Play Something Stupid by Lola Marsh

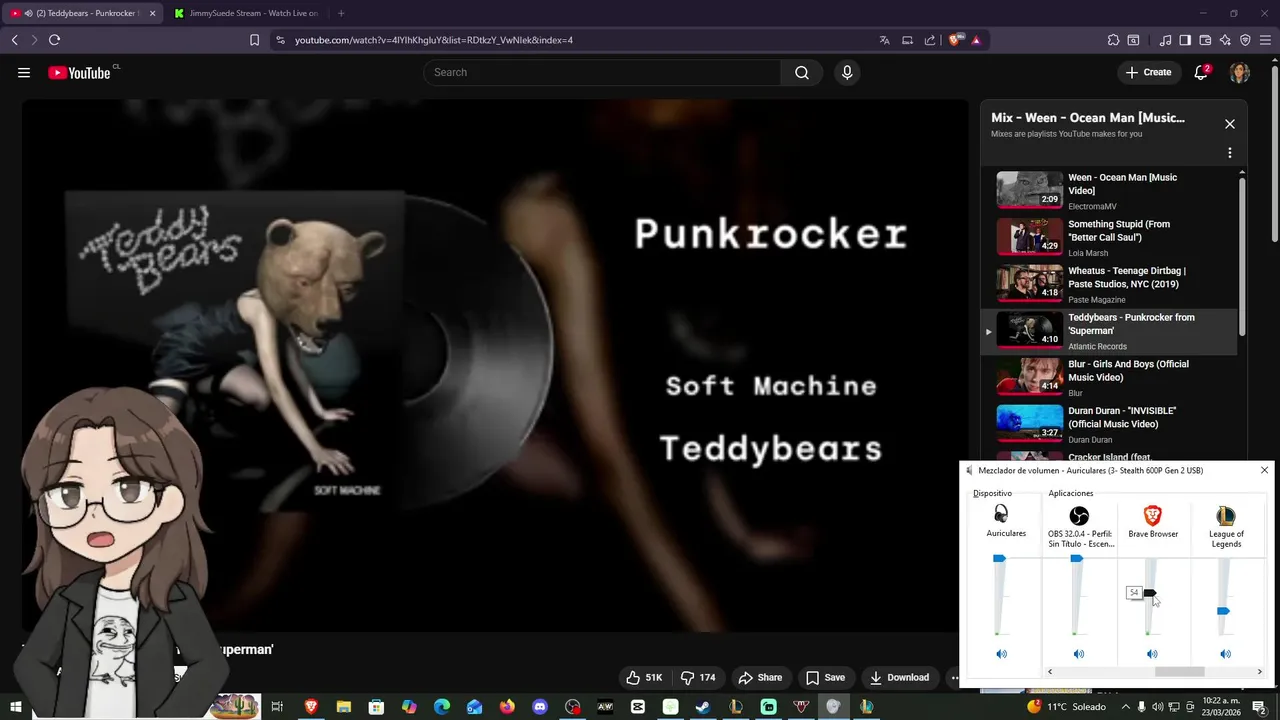point(1109,237)
